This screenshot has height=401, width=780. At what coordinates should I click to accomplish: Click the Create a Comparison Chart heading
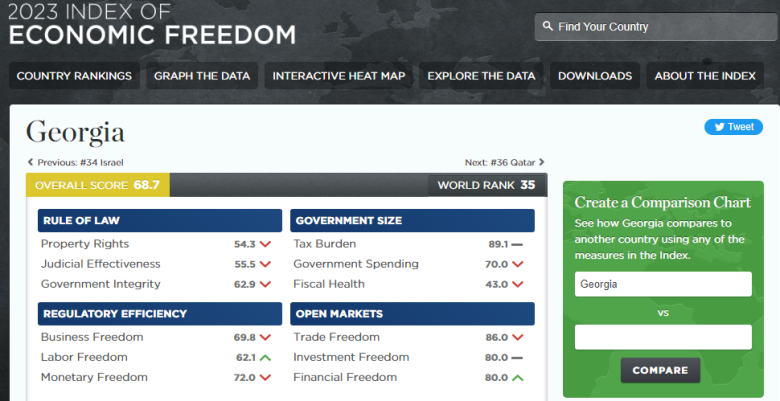coord(663,202)
